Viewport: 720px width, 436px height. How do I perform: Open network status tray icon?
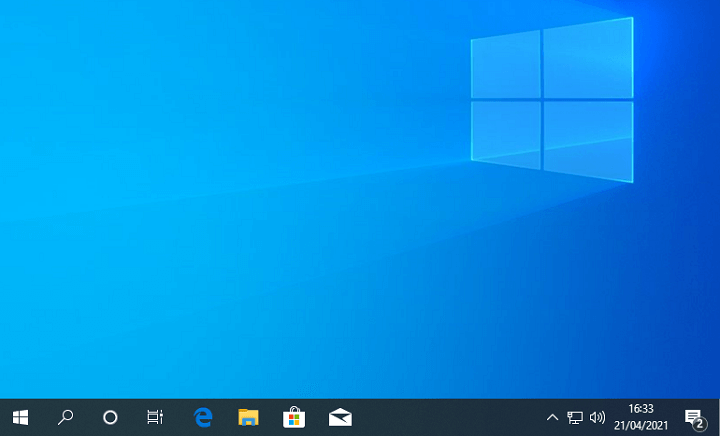(575, 418)
